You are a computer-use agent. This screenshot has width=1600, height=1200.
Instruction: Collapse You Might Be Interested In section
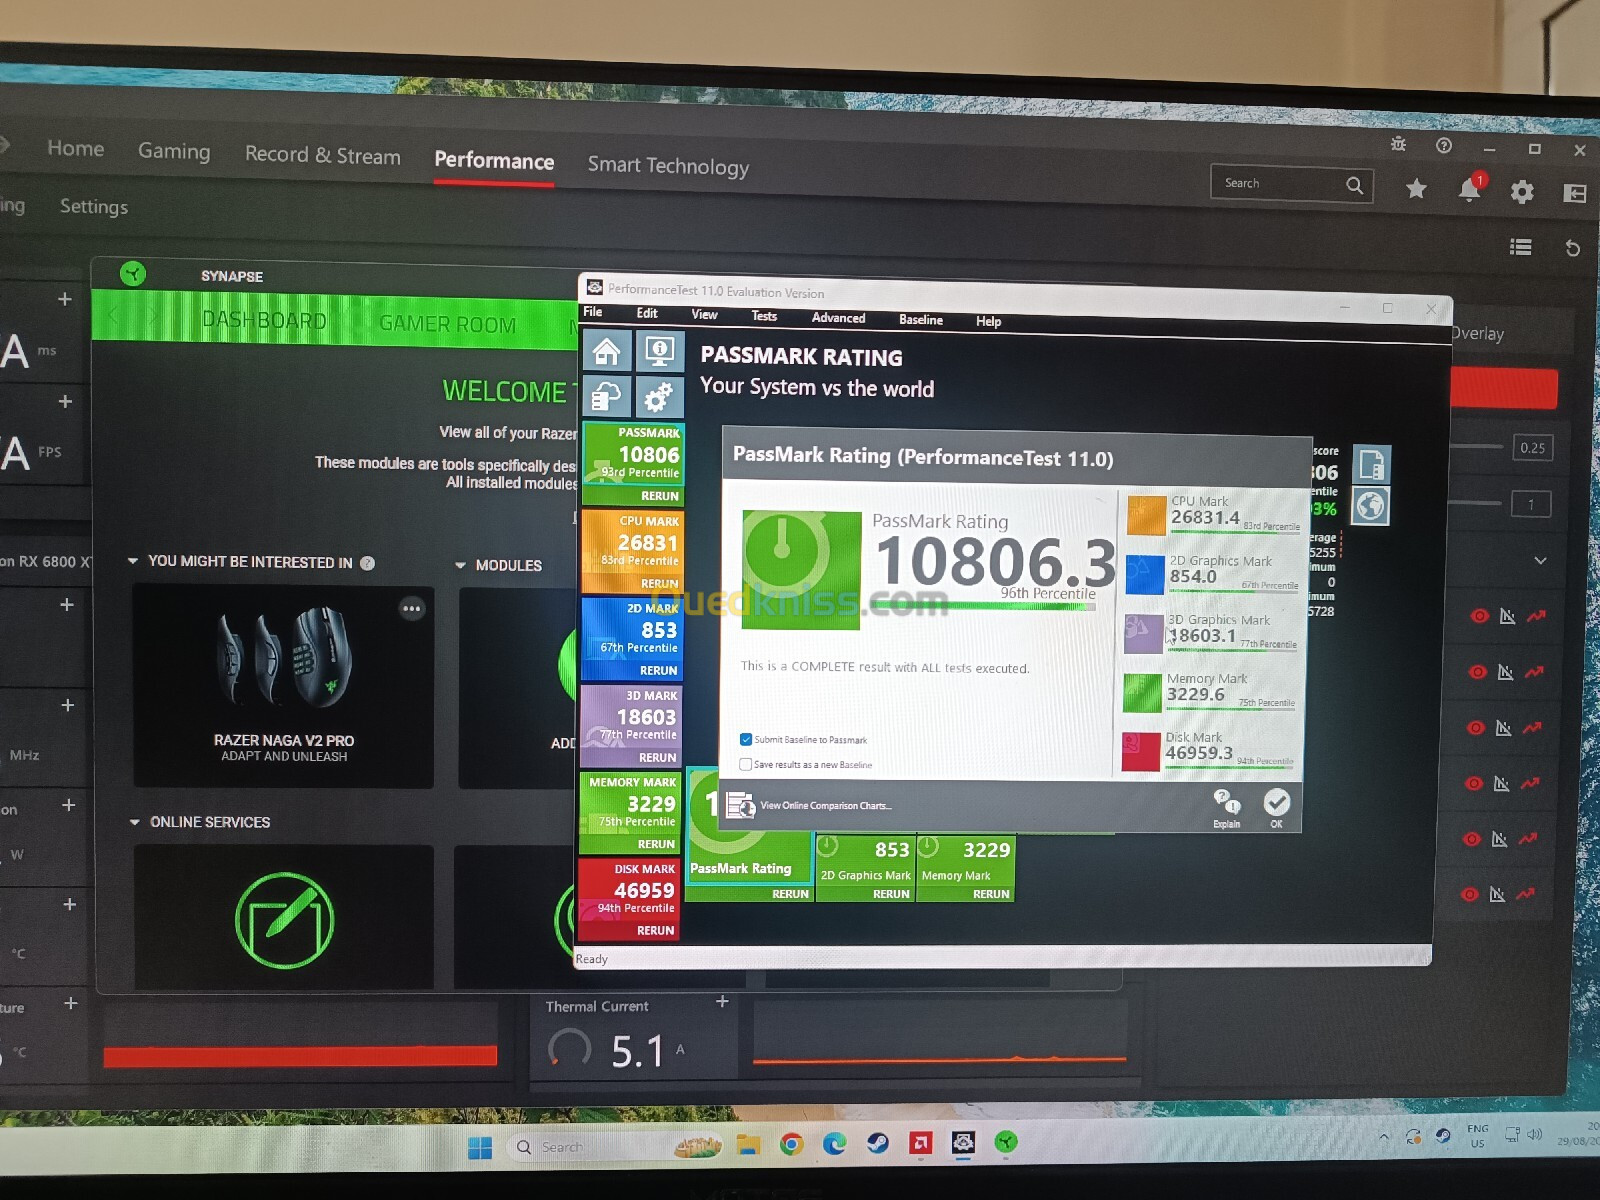[x=133, y=561]
